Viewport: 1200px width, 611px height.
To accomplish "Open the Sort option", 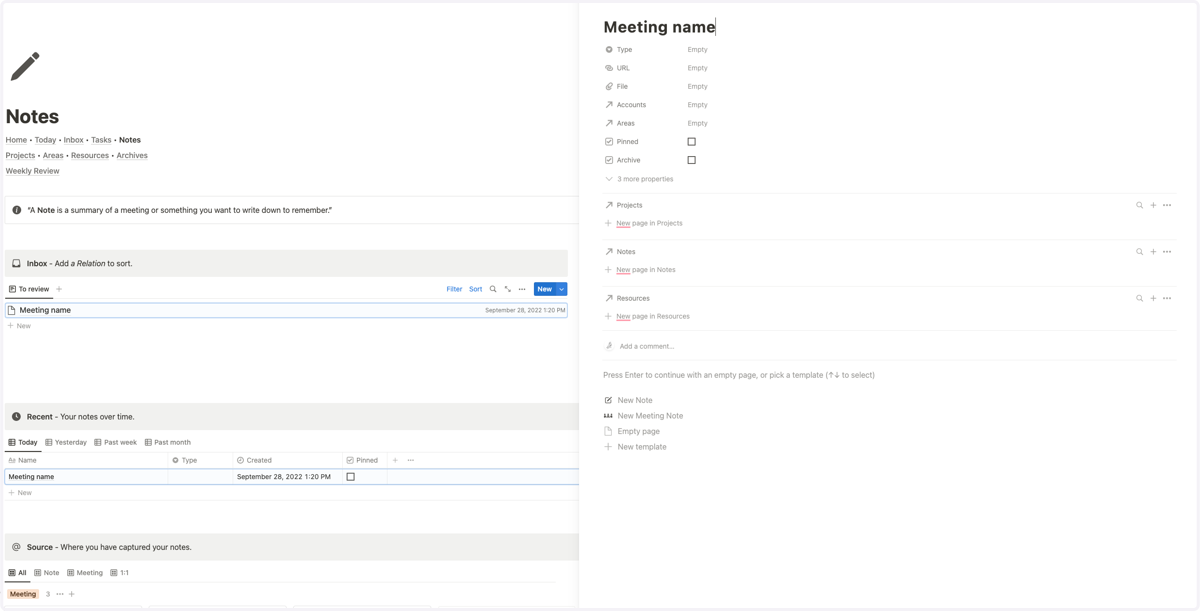I will click(476, 289).
